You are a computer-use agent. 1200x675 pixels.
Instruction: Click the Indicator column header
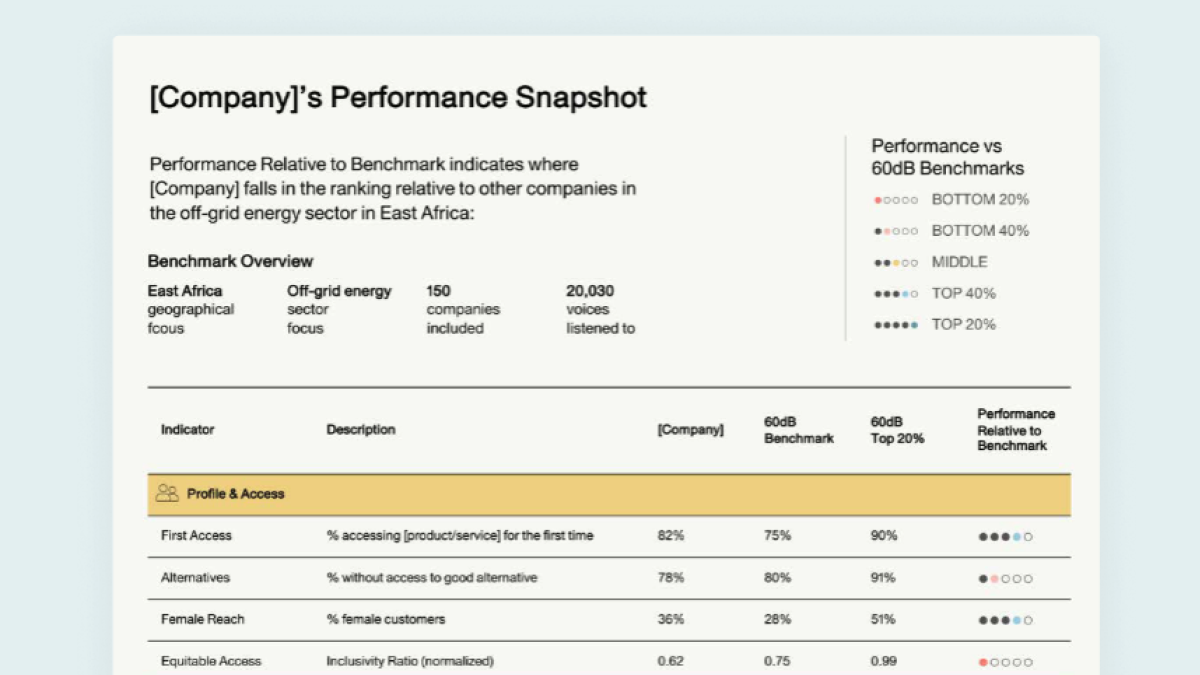(188, 430)
